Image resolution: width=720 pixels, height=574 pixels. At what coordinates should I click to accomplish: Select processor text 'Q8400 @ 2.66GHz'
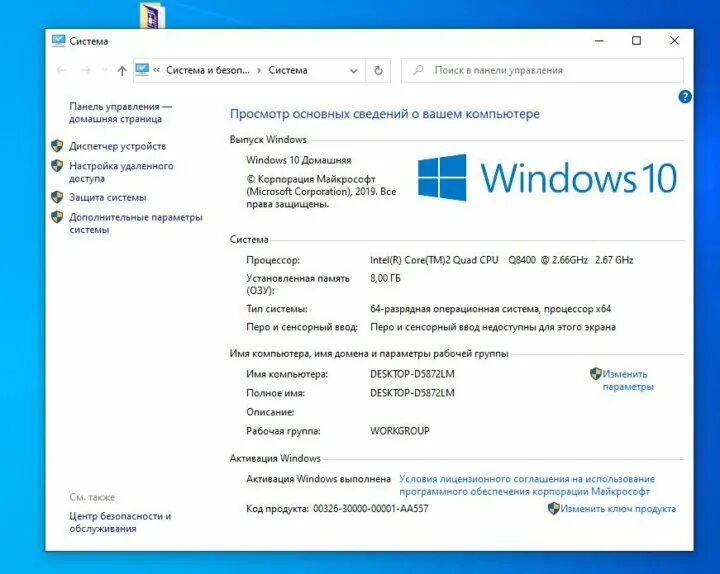548,260
